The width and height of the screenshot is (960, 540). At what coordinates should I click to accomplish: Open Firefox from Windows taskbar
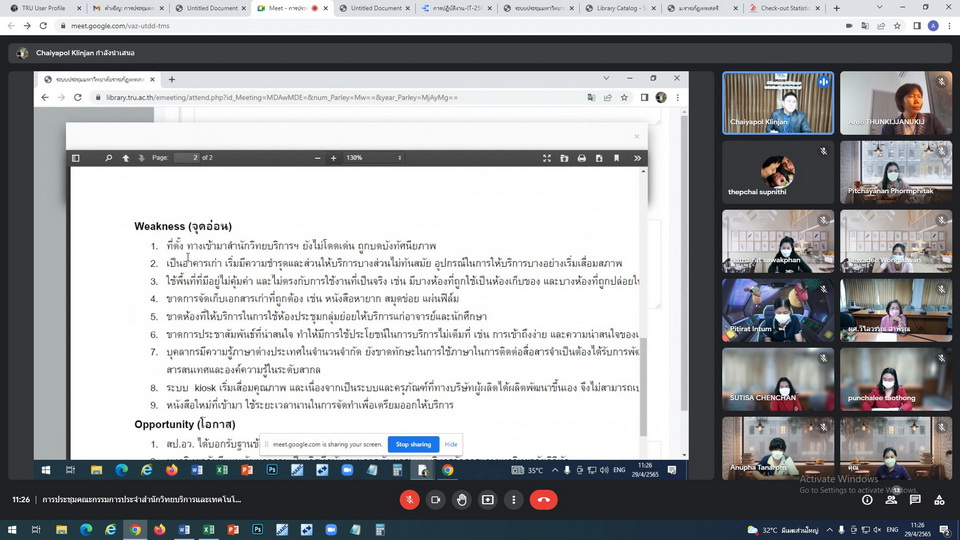(x=160, y=530)
